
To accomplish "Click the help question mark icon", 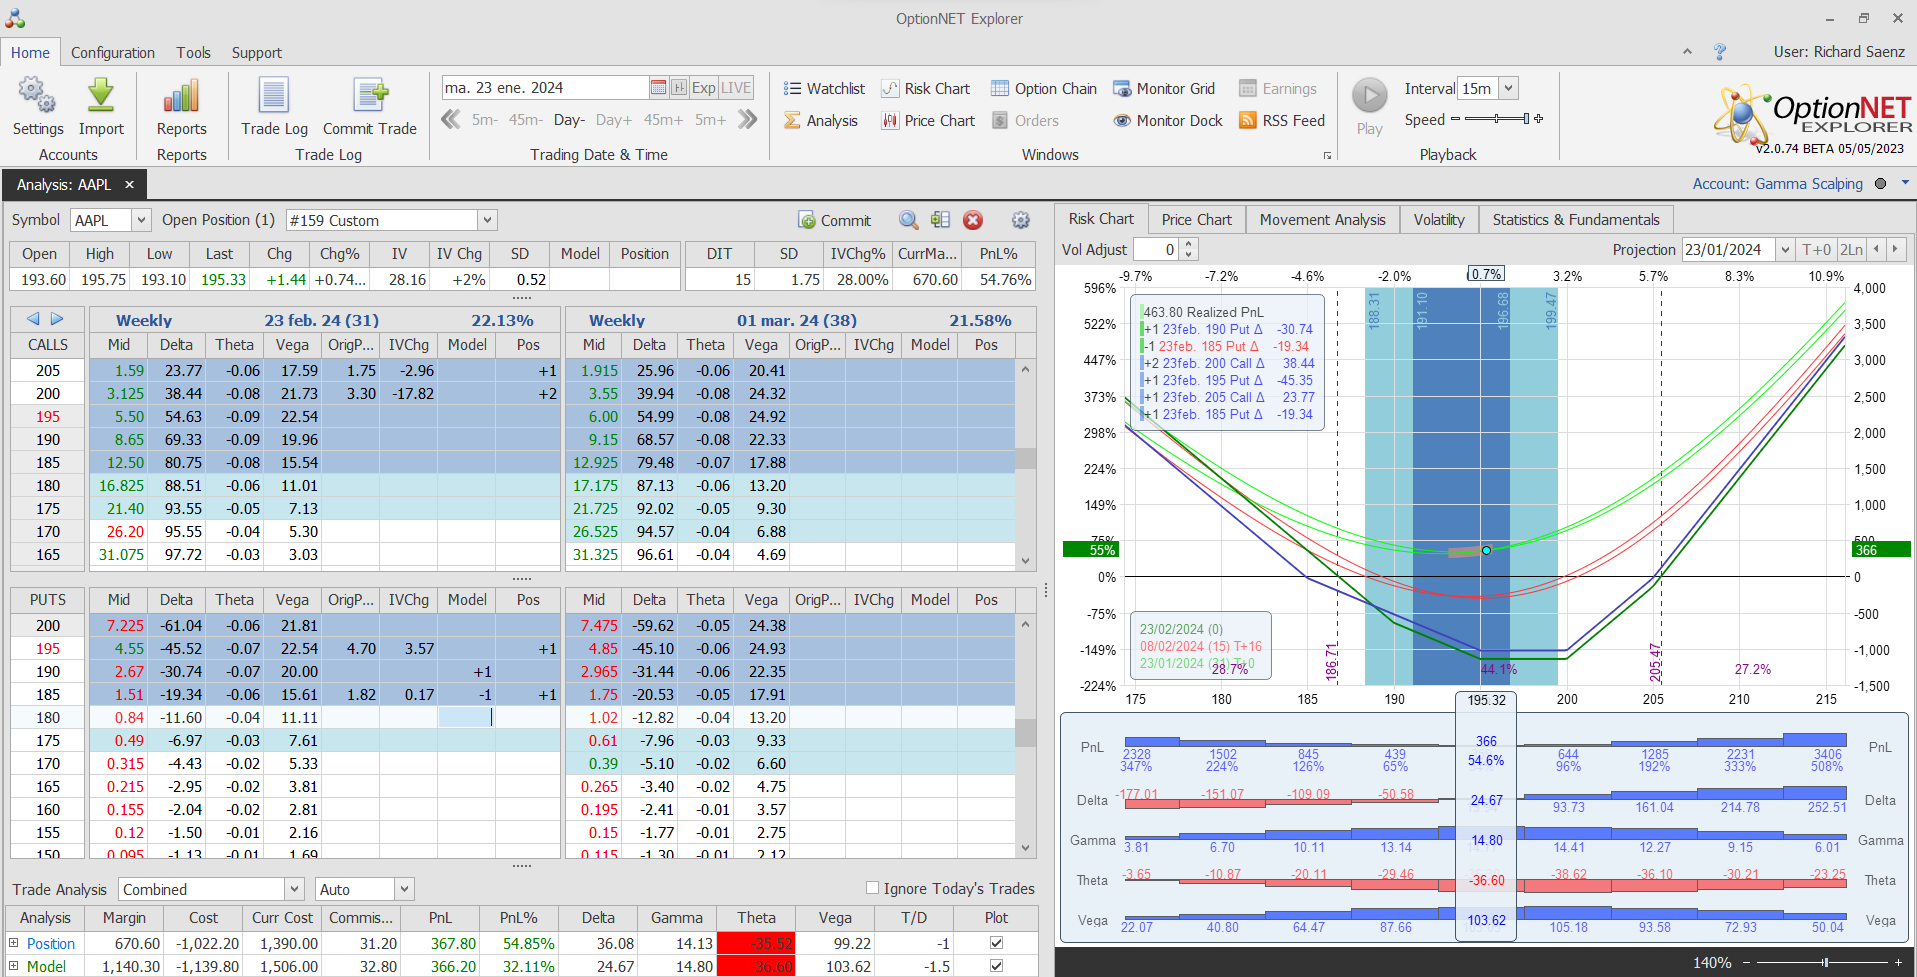I will (1720, 52).
